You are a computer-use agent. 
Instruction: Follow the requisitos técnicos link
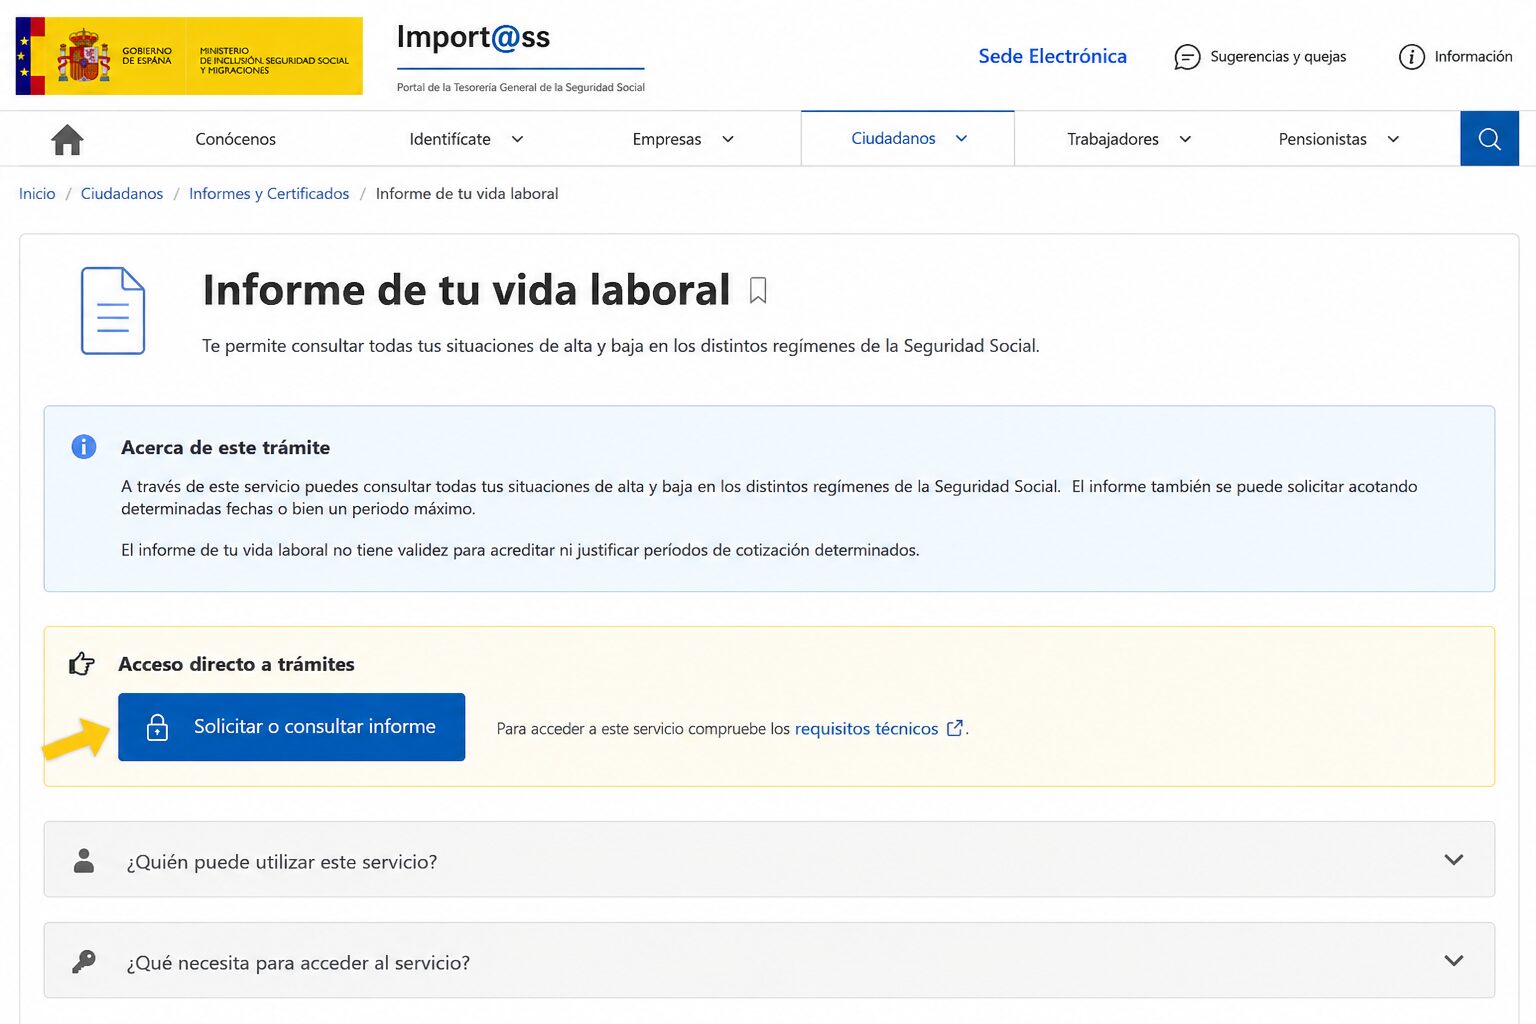(866, 728)
